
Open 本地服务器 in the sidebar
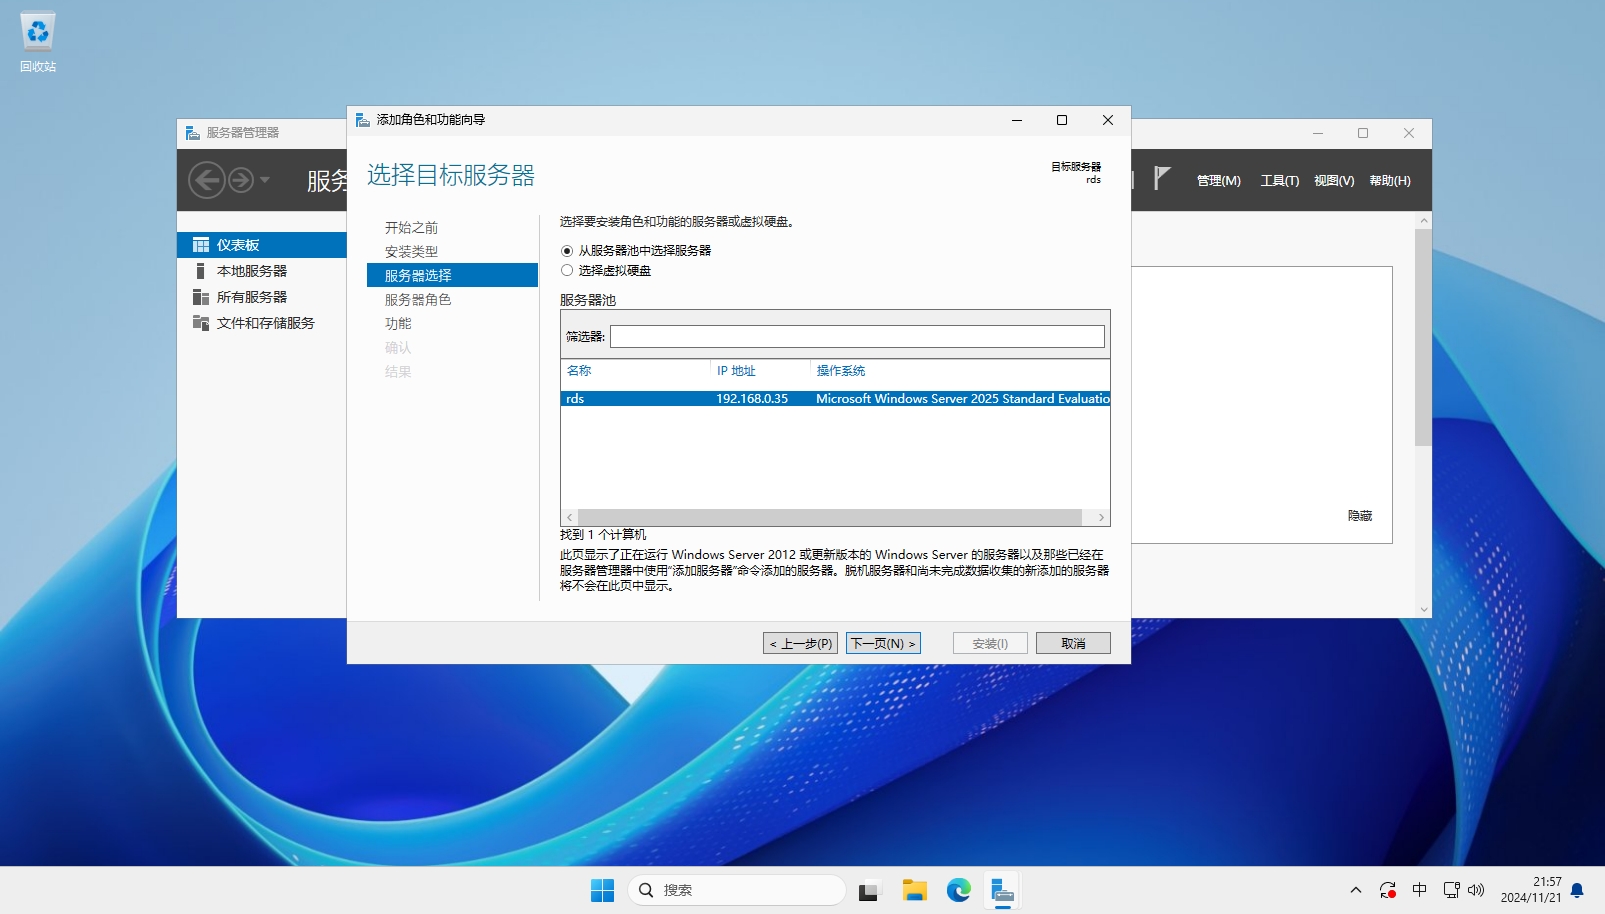click(251, 271)
